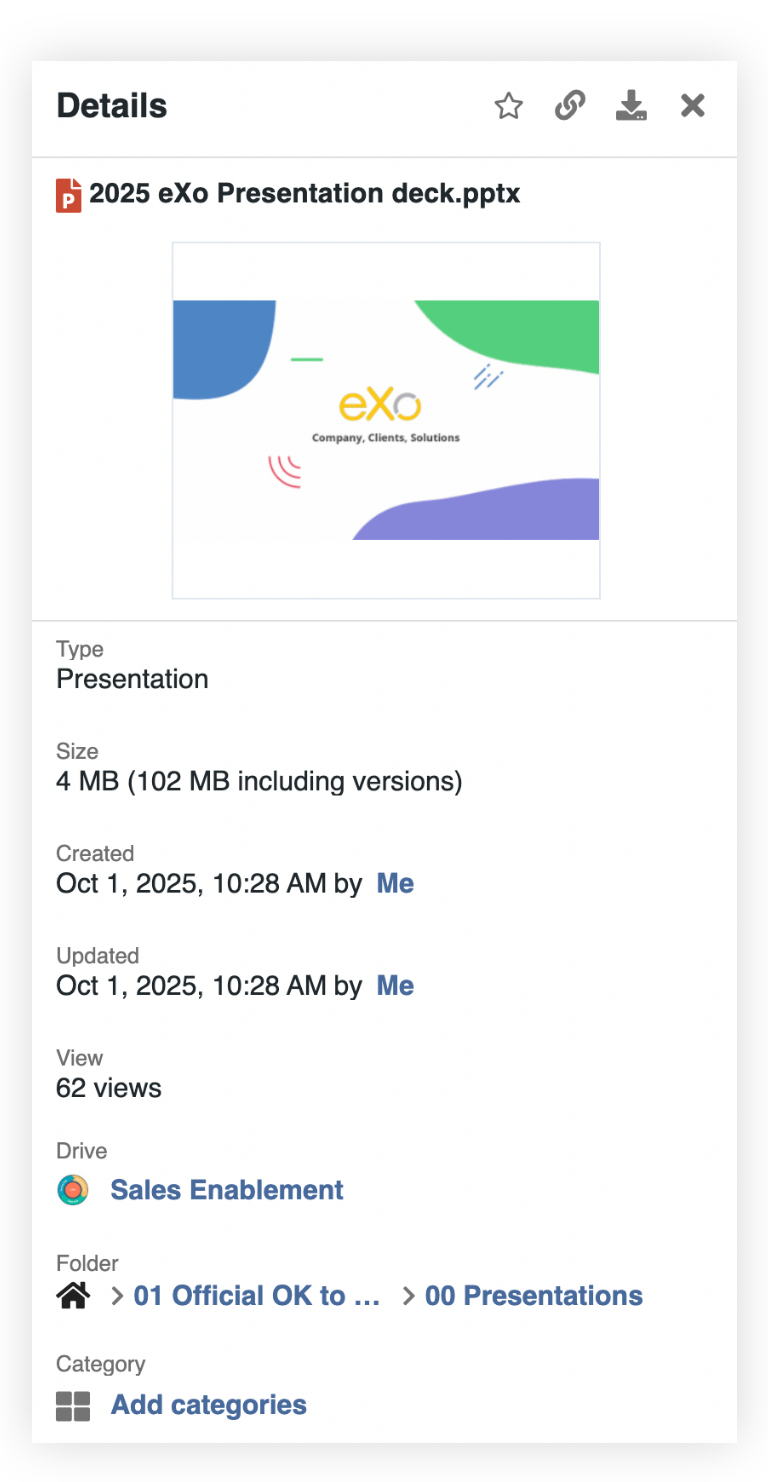Click the 'Add categories' link

tap(209, 1405)
